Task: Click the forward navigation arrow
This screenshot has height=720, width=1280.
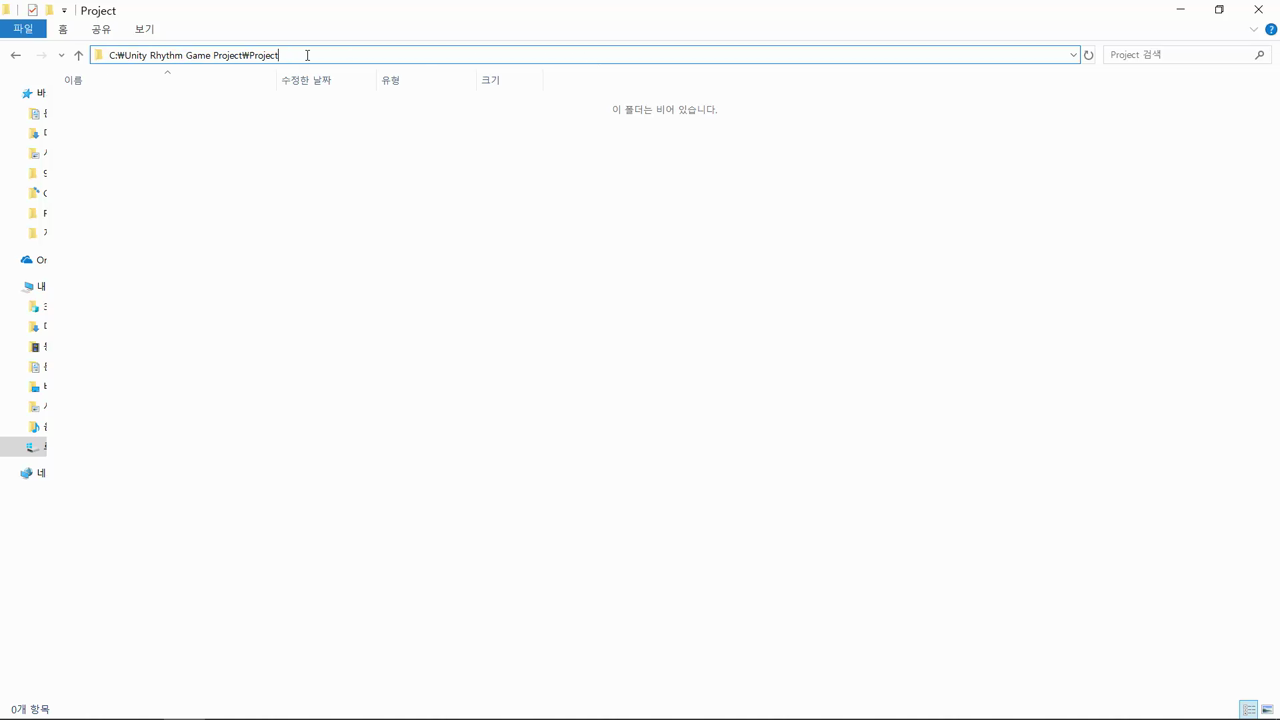Action: coord(41,55)
